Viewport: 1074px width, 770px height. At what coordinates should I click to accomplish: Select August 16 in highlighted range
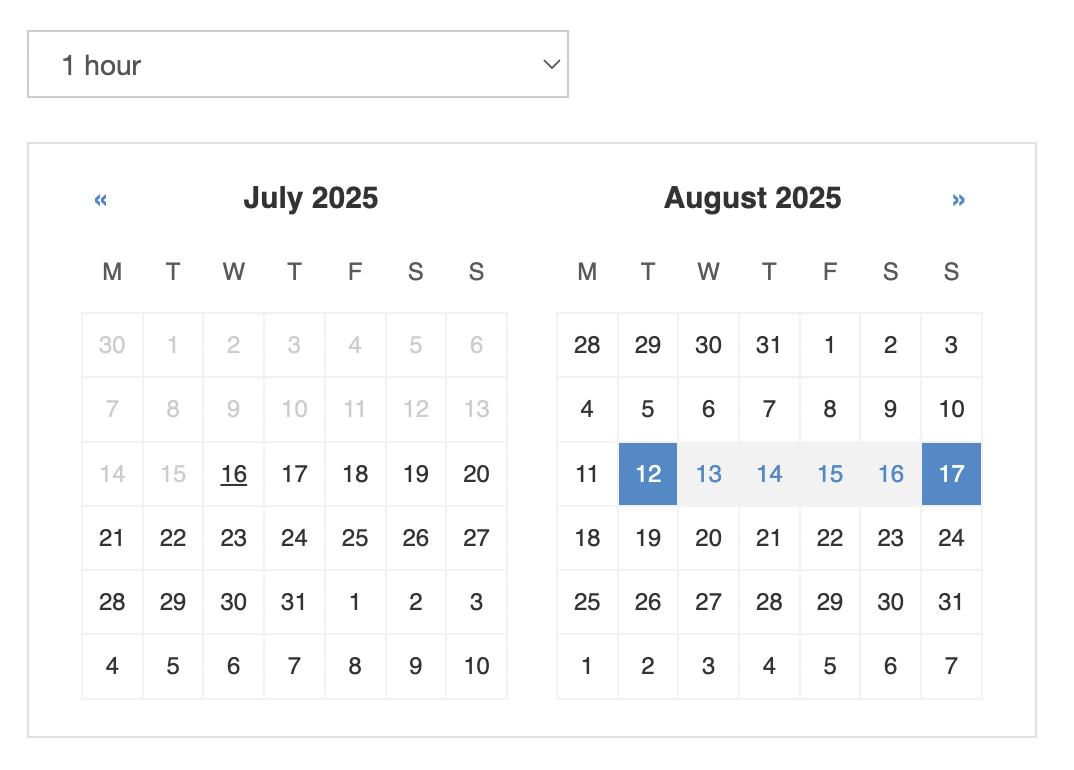[x=891, y=474]
